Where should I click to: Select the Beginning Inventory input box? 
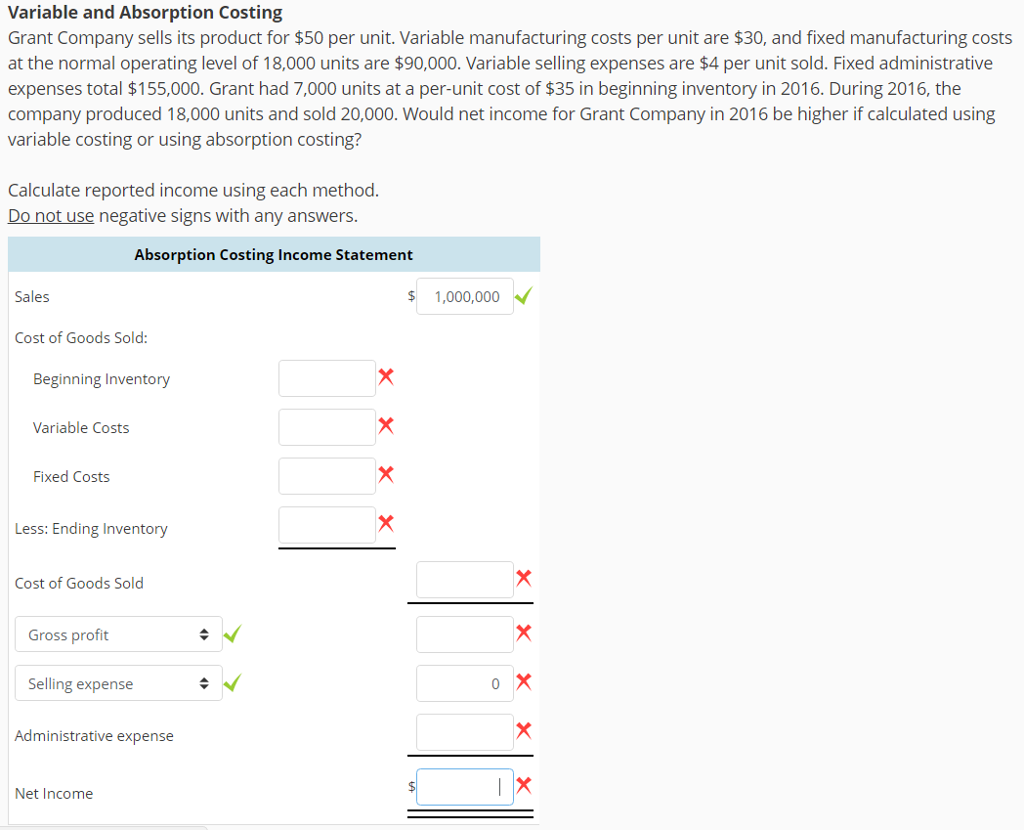(x=327, y=378)
